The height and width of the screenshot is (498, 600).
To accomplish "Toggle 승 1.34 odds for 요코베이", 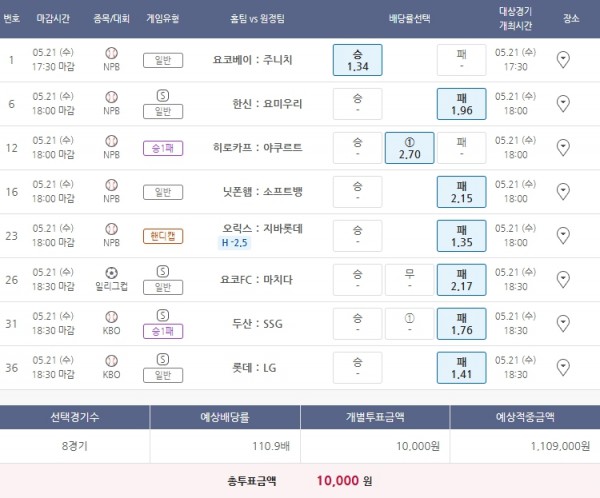I will (358, 60).
